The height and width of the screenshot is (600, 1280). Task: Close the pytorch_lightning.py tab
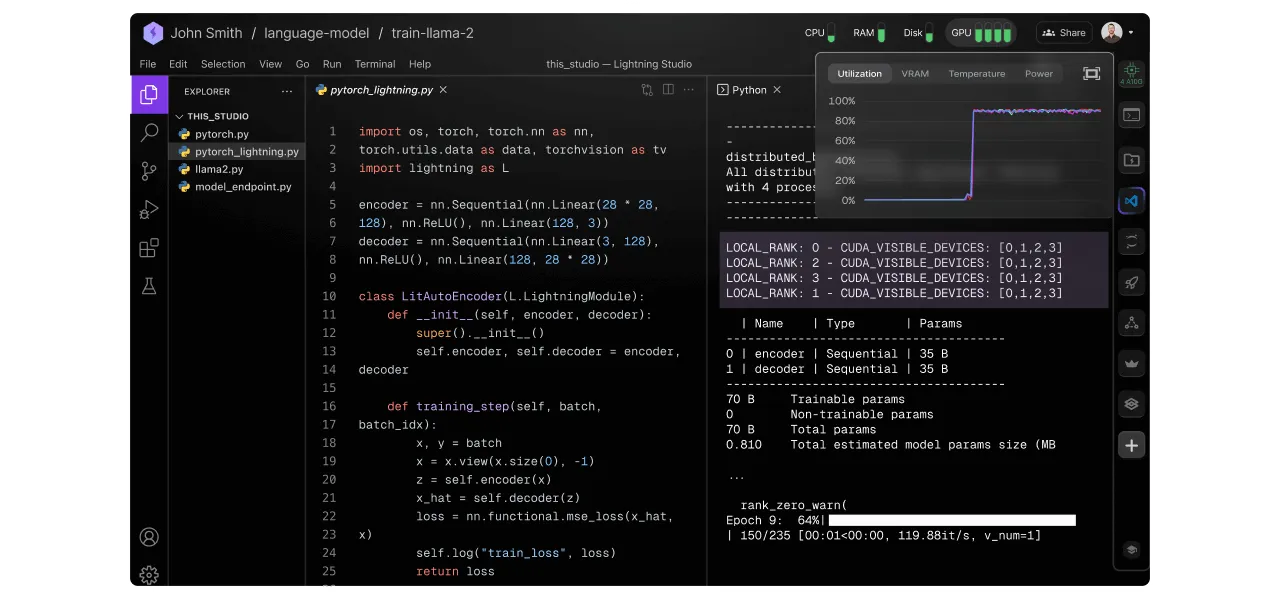click(443, 90)
